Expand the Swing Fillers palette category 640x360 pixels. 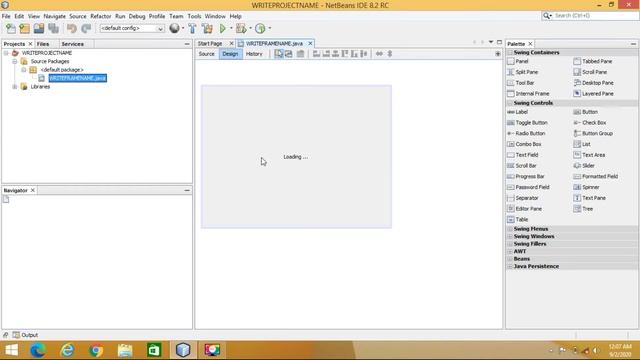click(x=510, y=244)
